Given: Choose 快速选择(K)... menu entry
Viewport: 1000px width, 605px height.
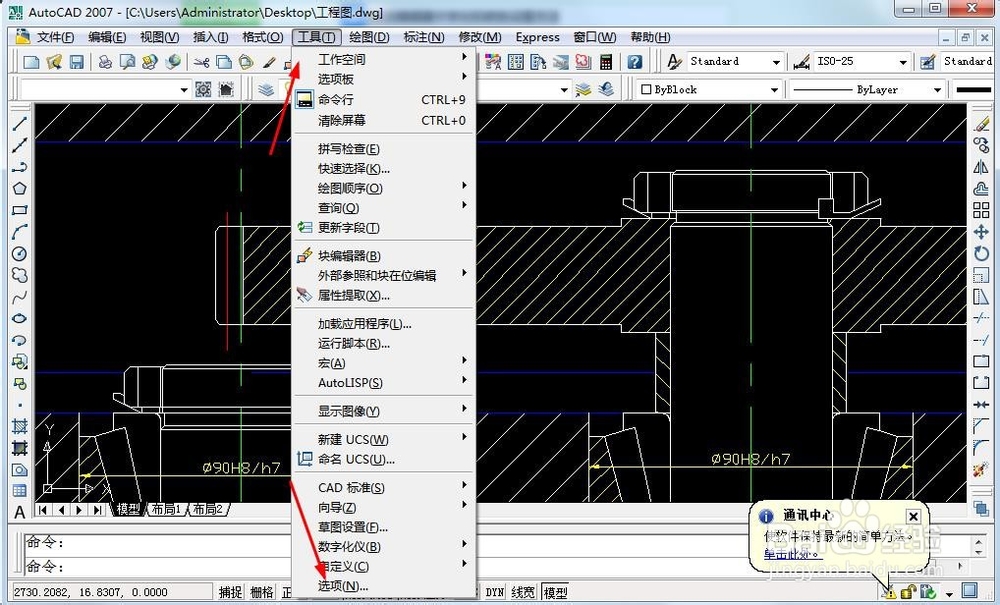Looking at the screenshot, I should pyautogui.click(x=385, y=168).
